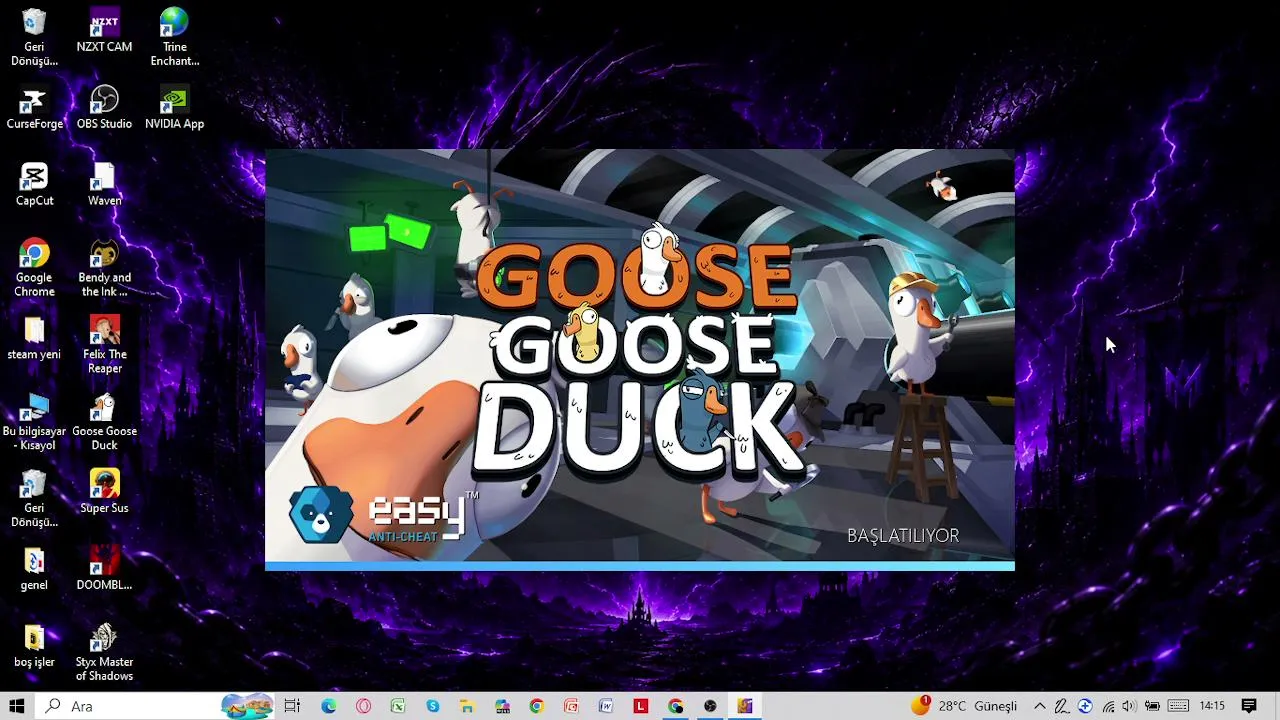The width and height of the screenshot is (1280, 720).
Task: Switch to OBS Studio on the taskbar
Action: point(710,706)
